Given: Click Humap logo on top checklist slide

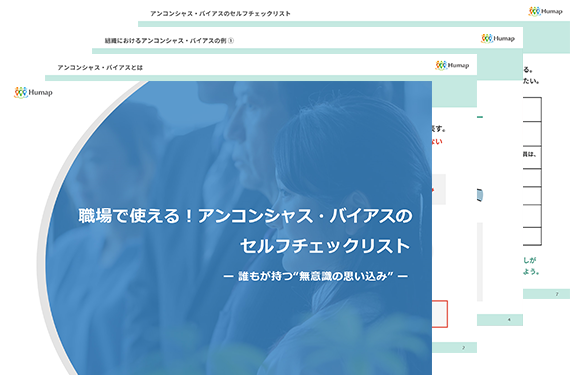Looking at the screenshot, I should [x=545, y=11].
